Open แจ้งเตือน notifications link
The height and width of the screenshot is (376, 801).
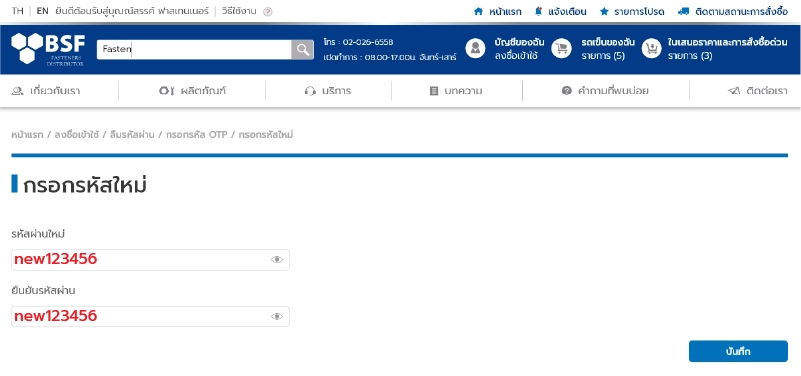pos(567,11)
